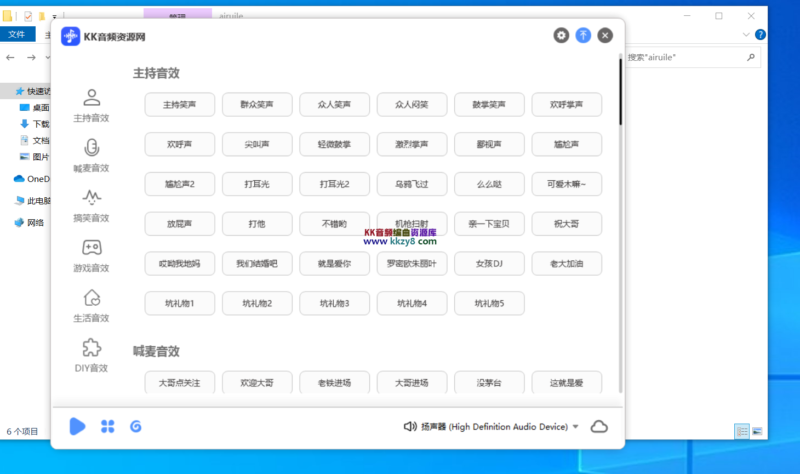This screenshot has height=474, width=800.
Task: Play the 坑礼物1 sound effect
Action: (180, 304)
